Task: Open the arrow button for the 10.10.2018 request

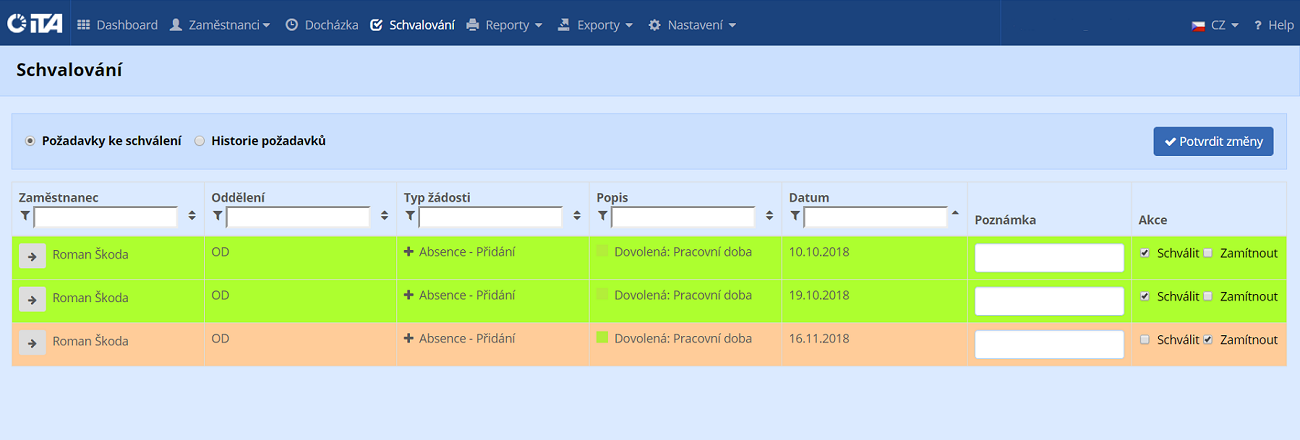Action: [32, 256]
